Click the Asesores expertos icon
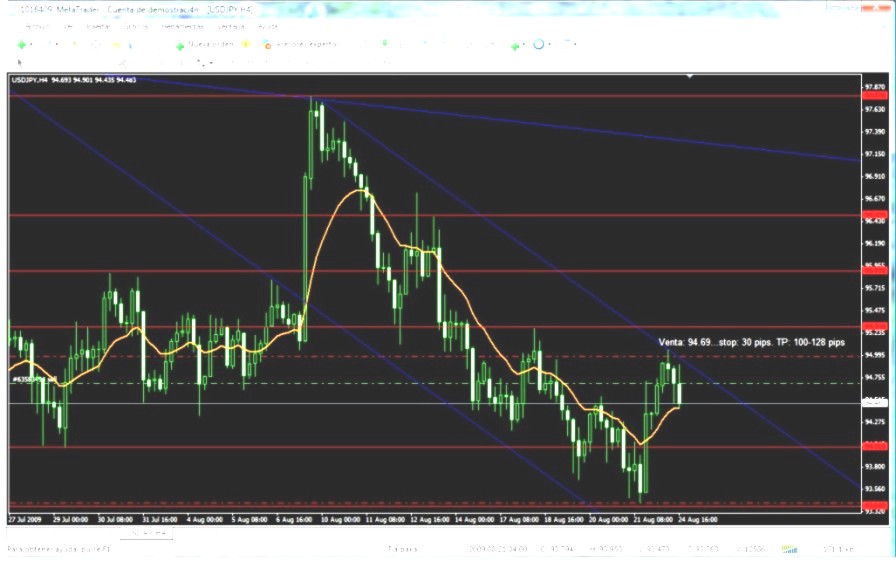 tap(267, 45)
